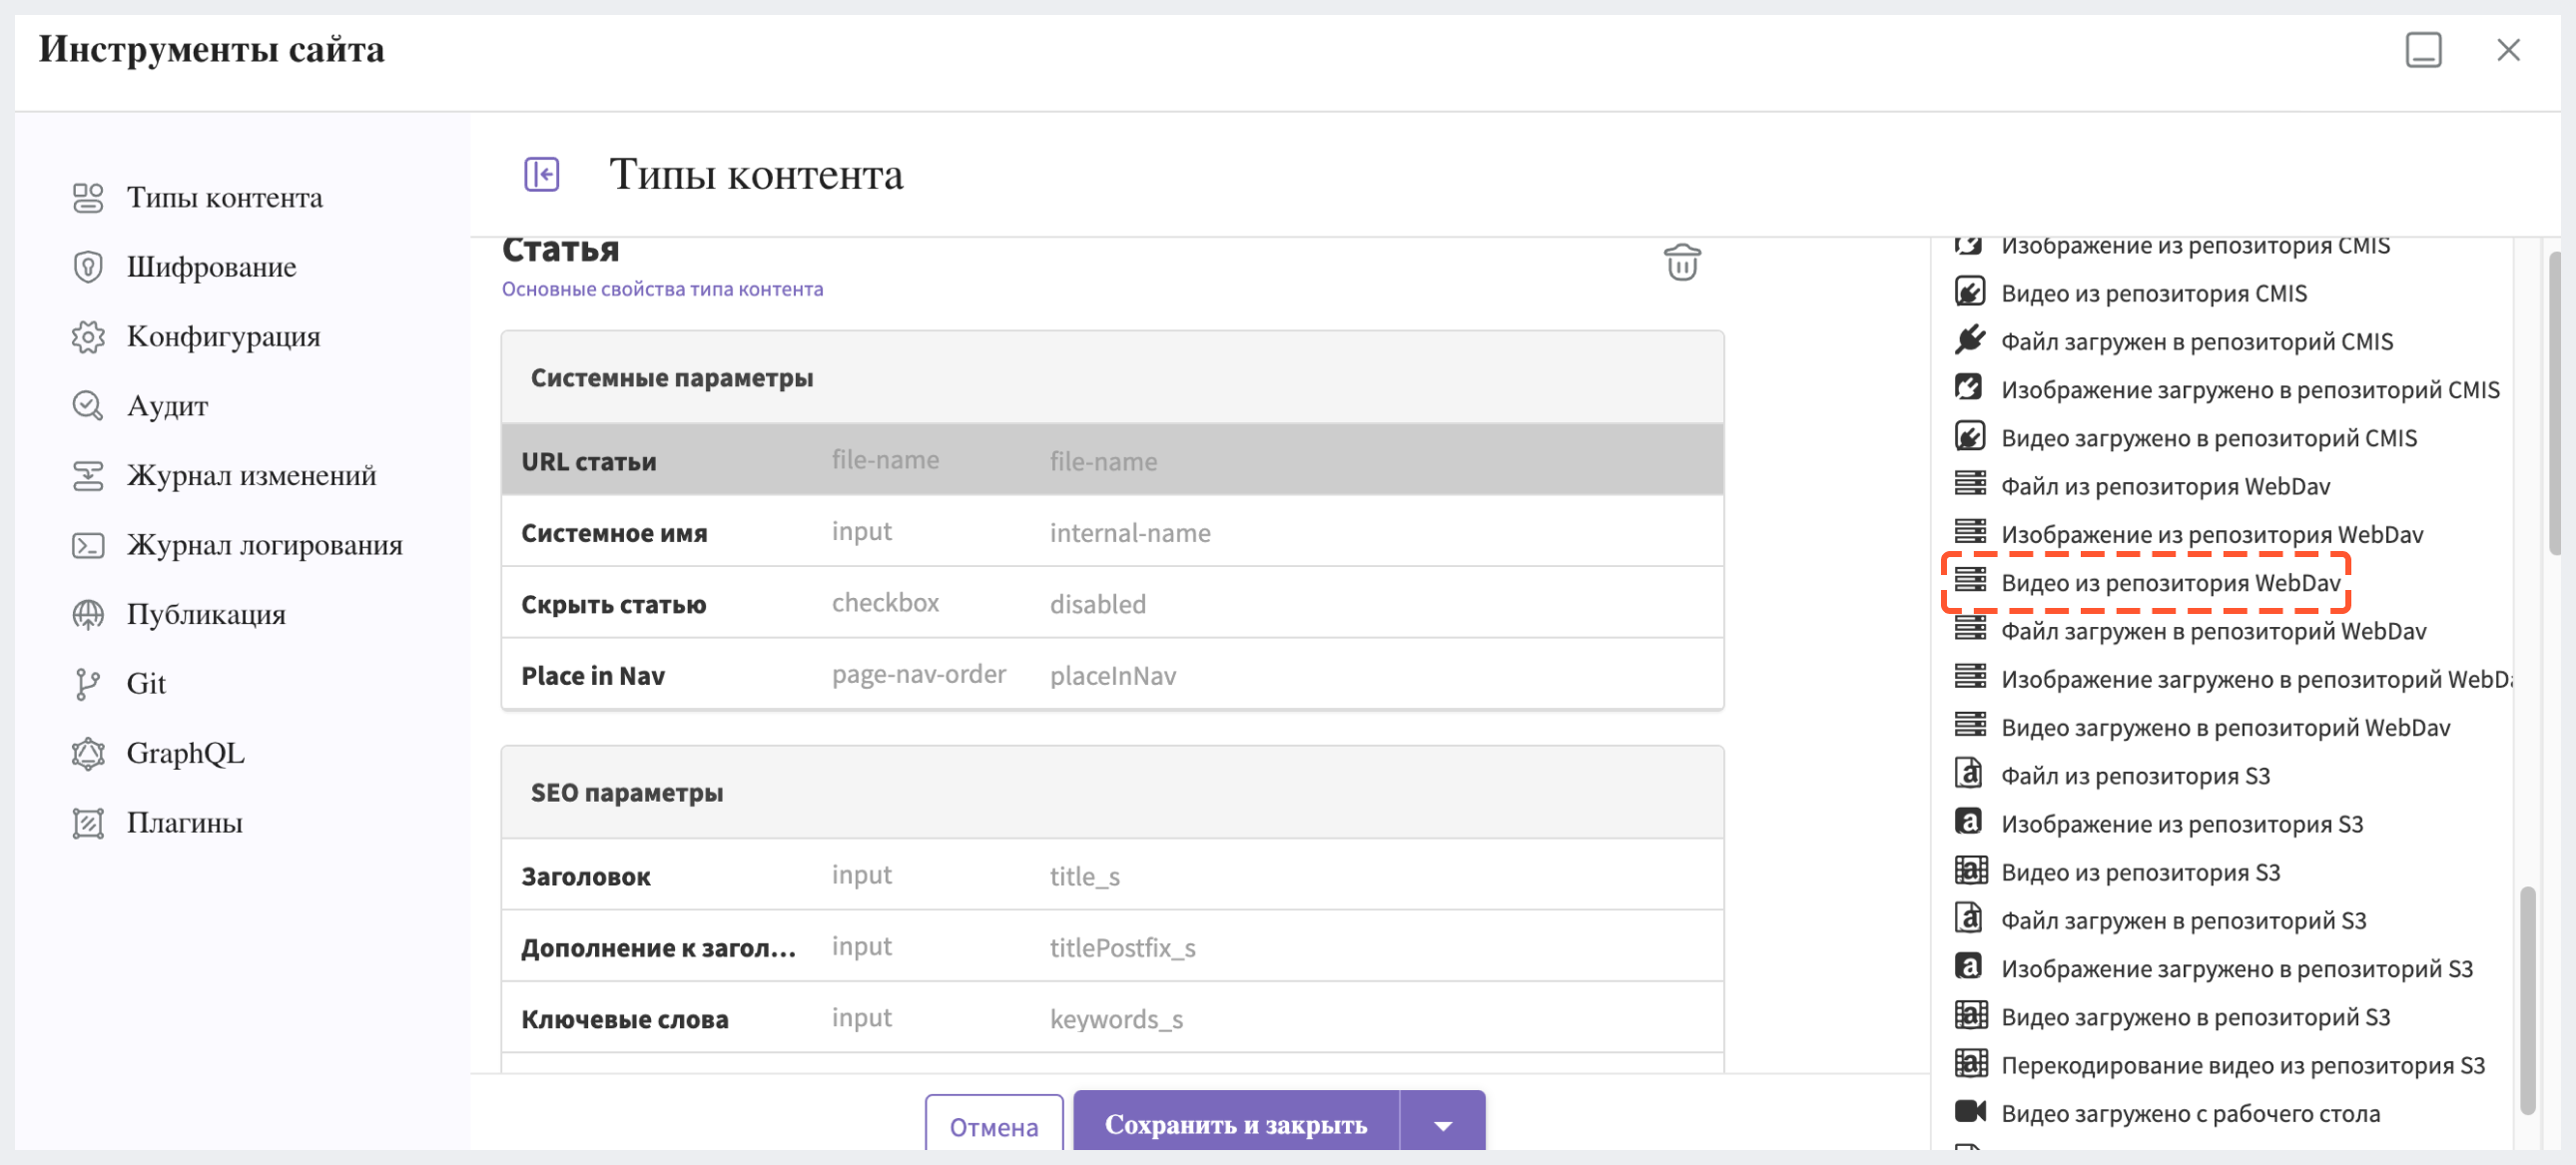Select the URL статьи field row

point(1112,461)
